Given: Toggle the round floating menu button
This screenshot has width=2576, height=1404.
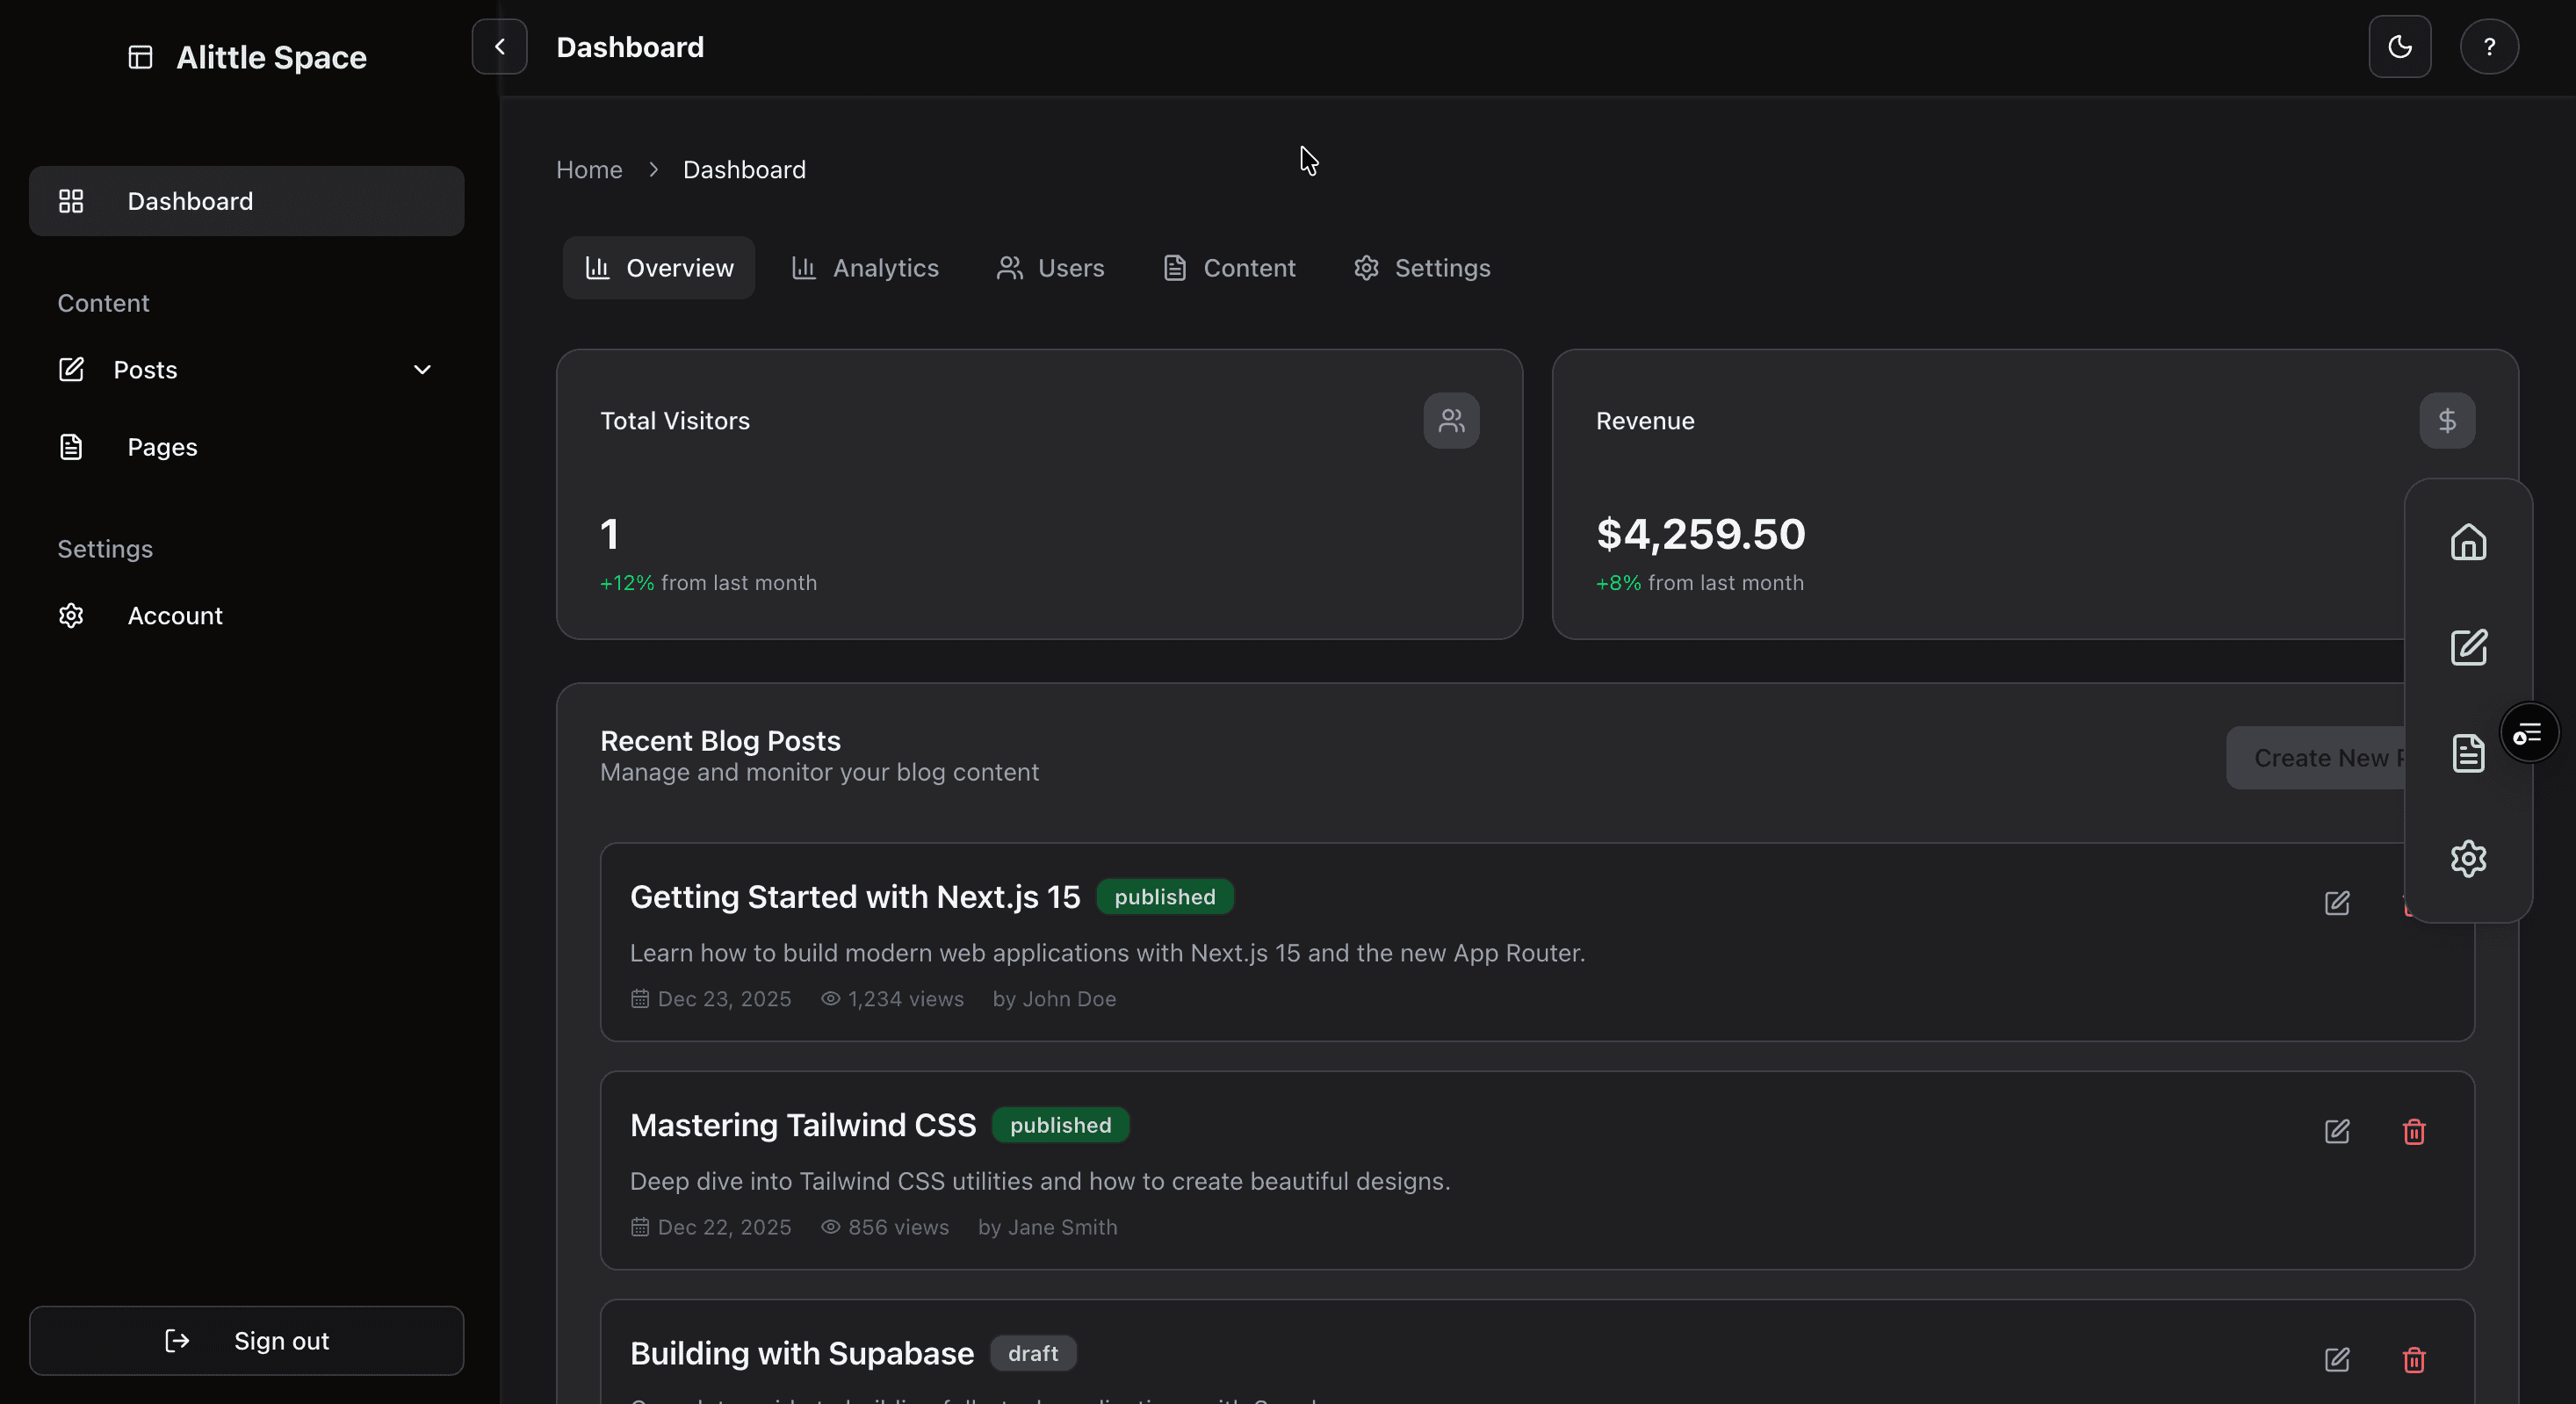Looking at the screenshot, I should point(2529,734).
